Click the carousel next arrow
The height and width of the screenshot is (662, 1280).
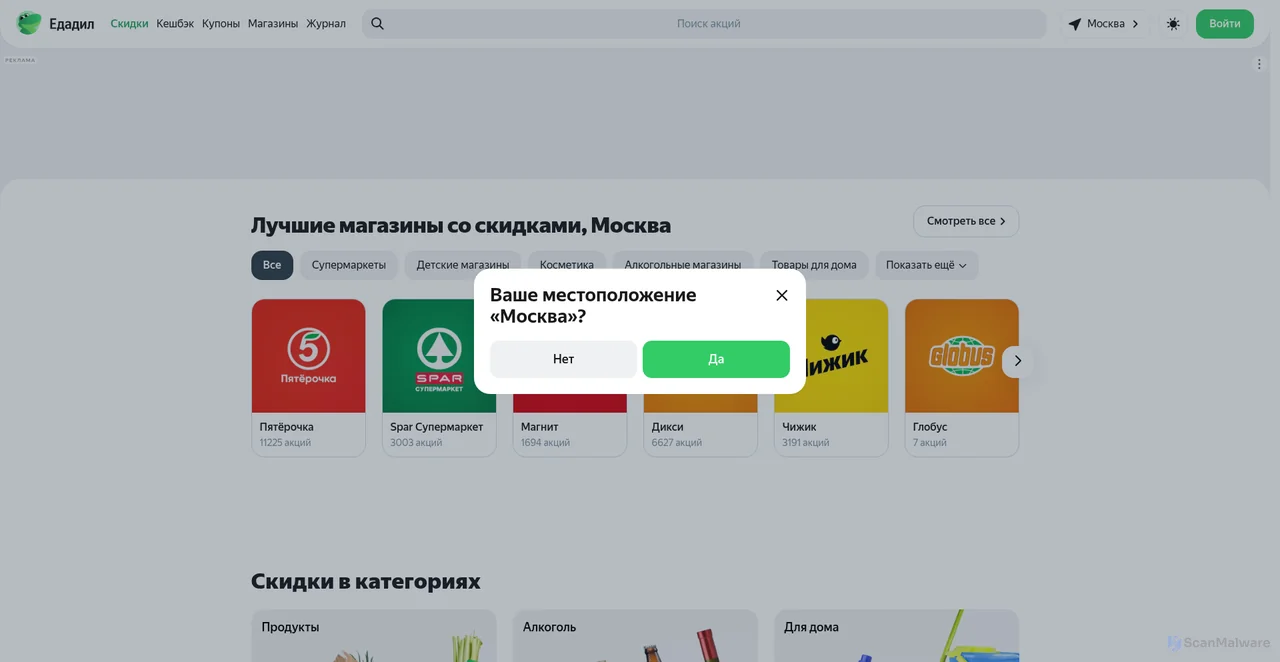click(x=1017, y=361)
